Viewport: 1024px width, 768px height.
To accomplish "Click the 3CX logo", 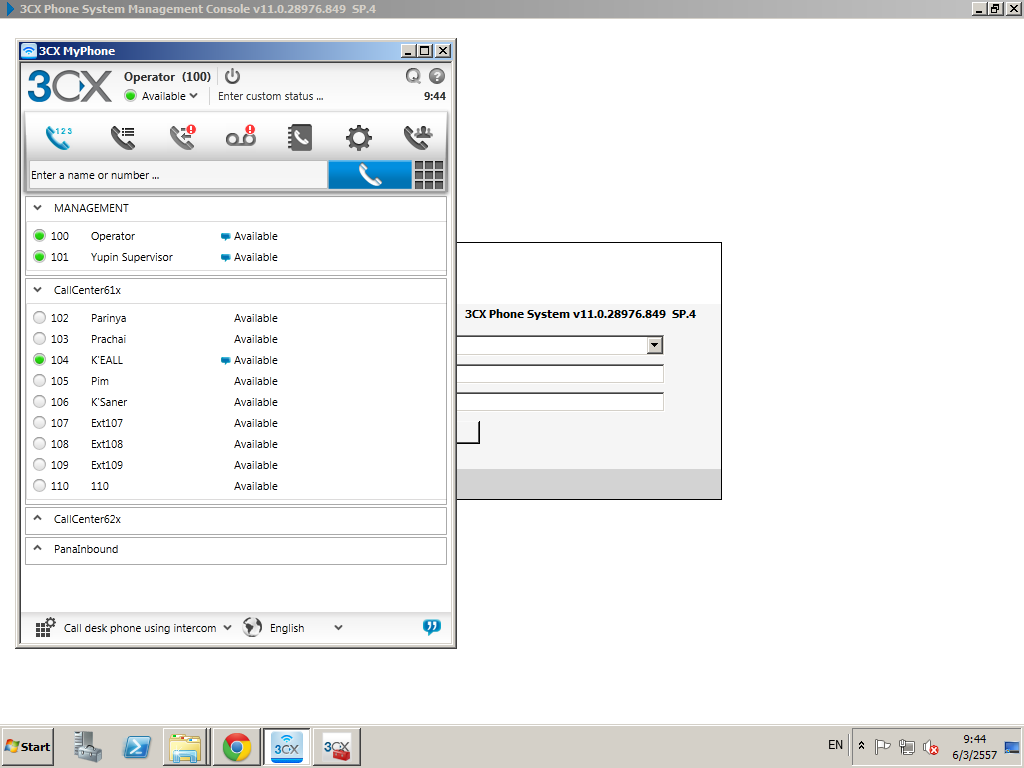I will [70, 86].
